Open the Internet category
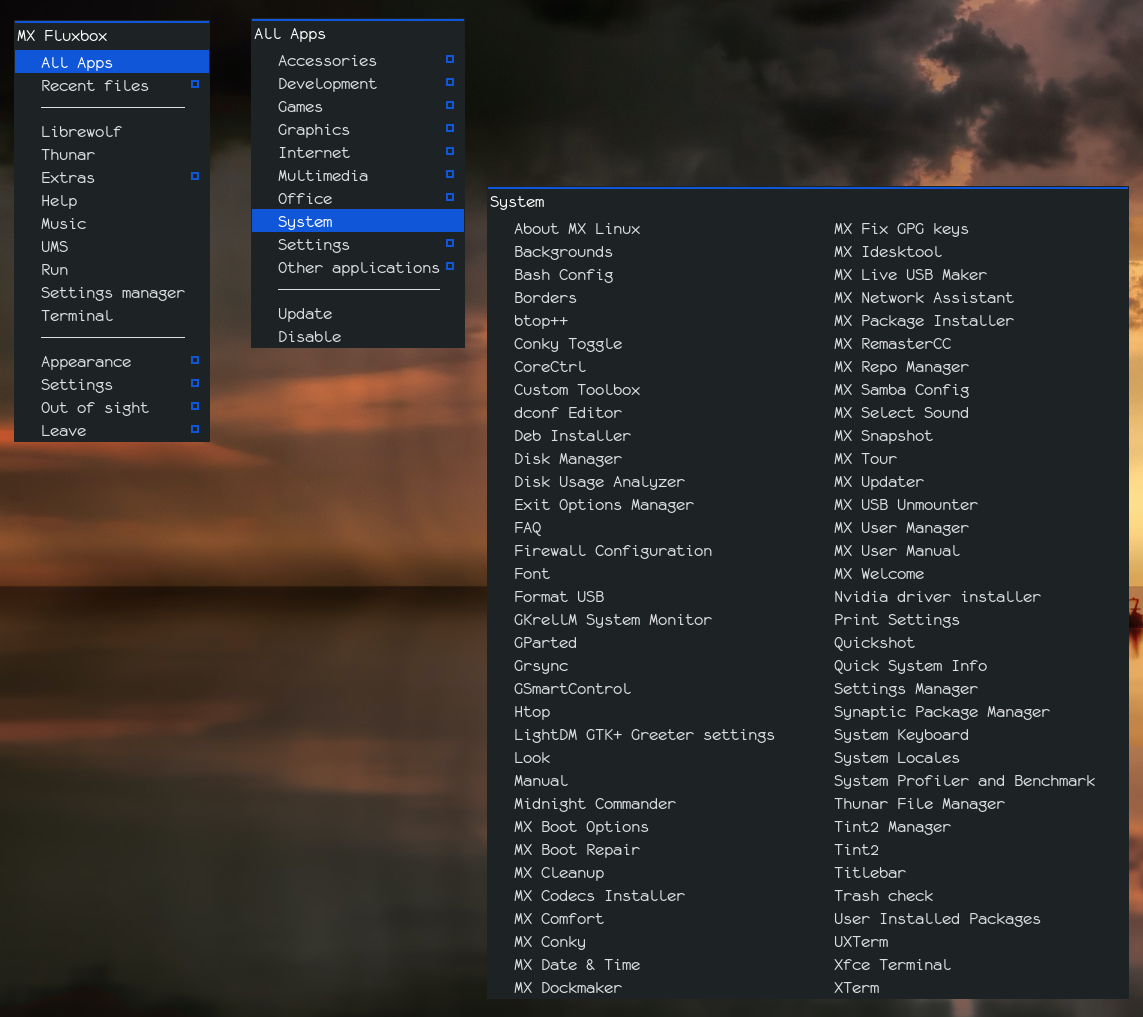The height and width of the screenshot is (1017, 1143). tap(358, 152)
